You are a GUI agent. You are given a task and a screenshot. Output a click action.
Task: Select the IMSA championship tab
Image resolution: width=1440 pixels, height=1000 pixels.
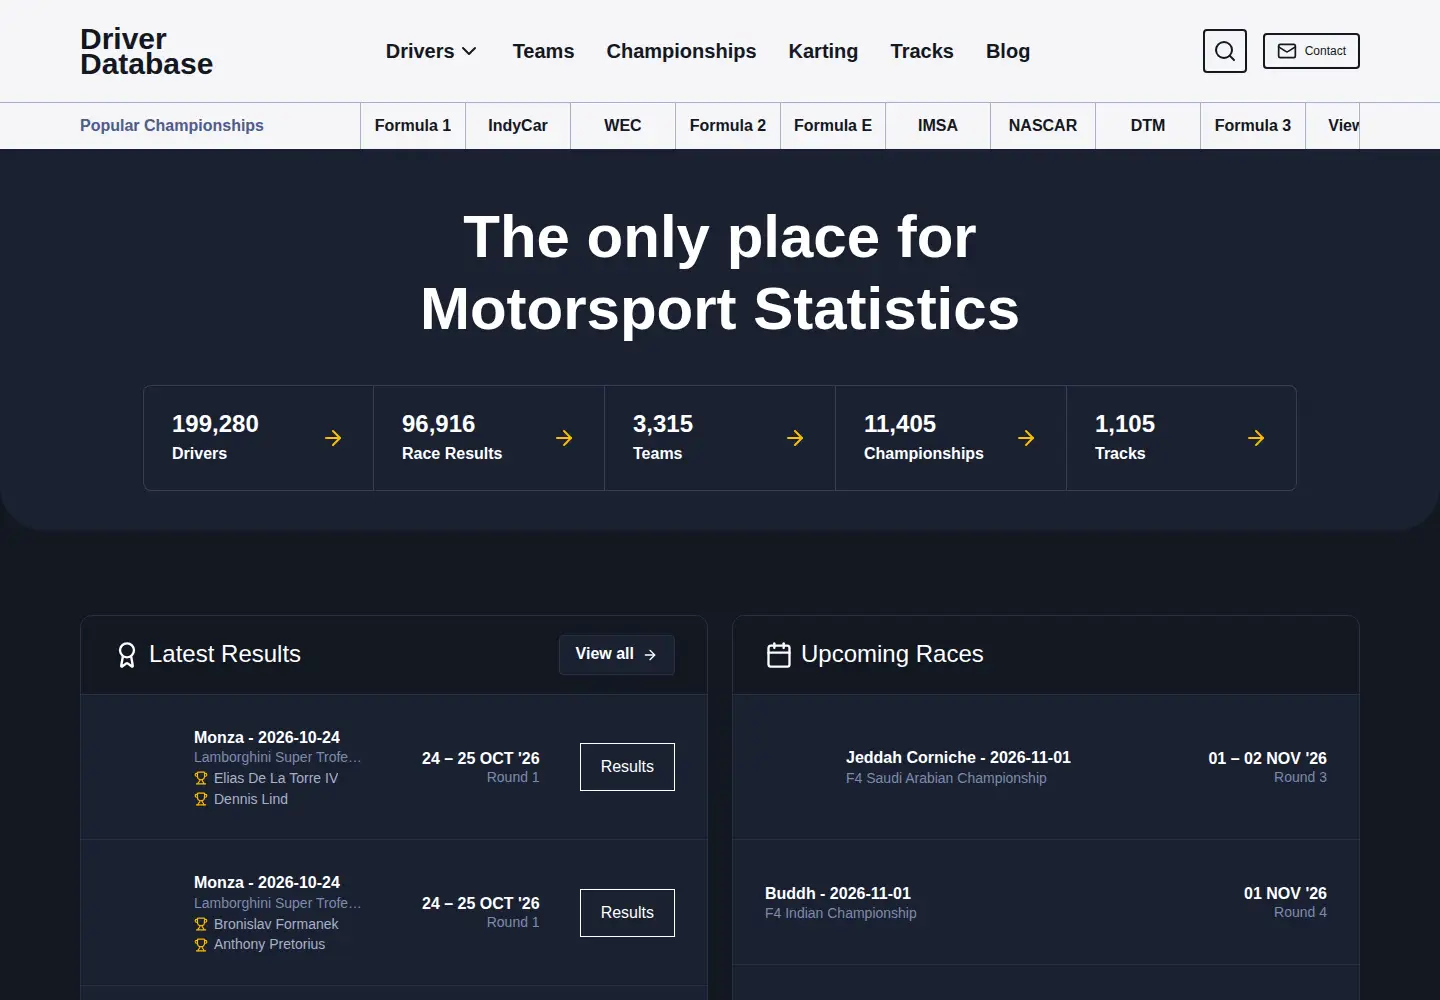click(938, 126)
